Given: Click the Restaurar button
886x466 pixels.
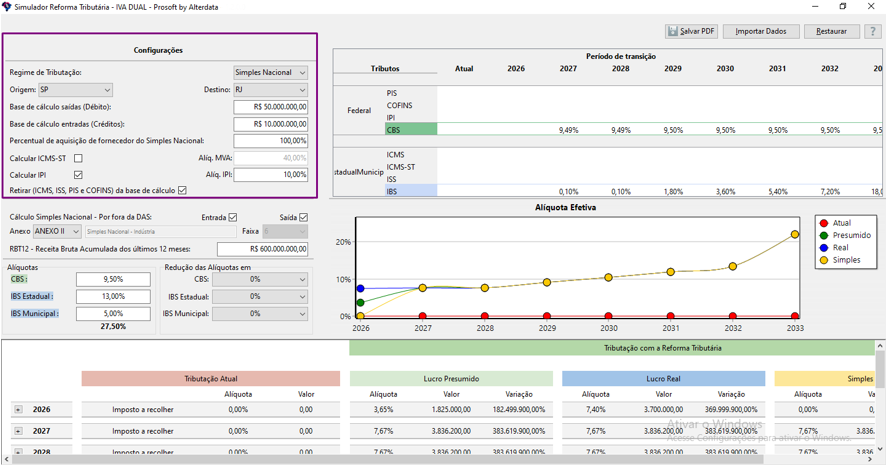Looking at the screenshot, I should pyautogui.click(x=831, y=31).
